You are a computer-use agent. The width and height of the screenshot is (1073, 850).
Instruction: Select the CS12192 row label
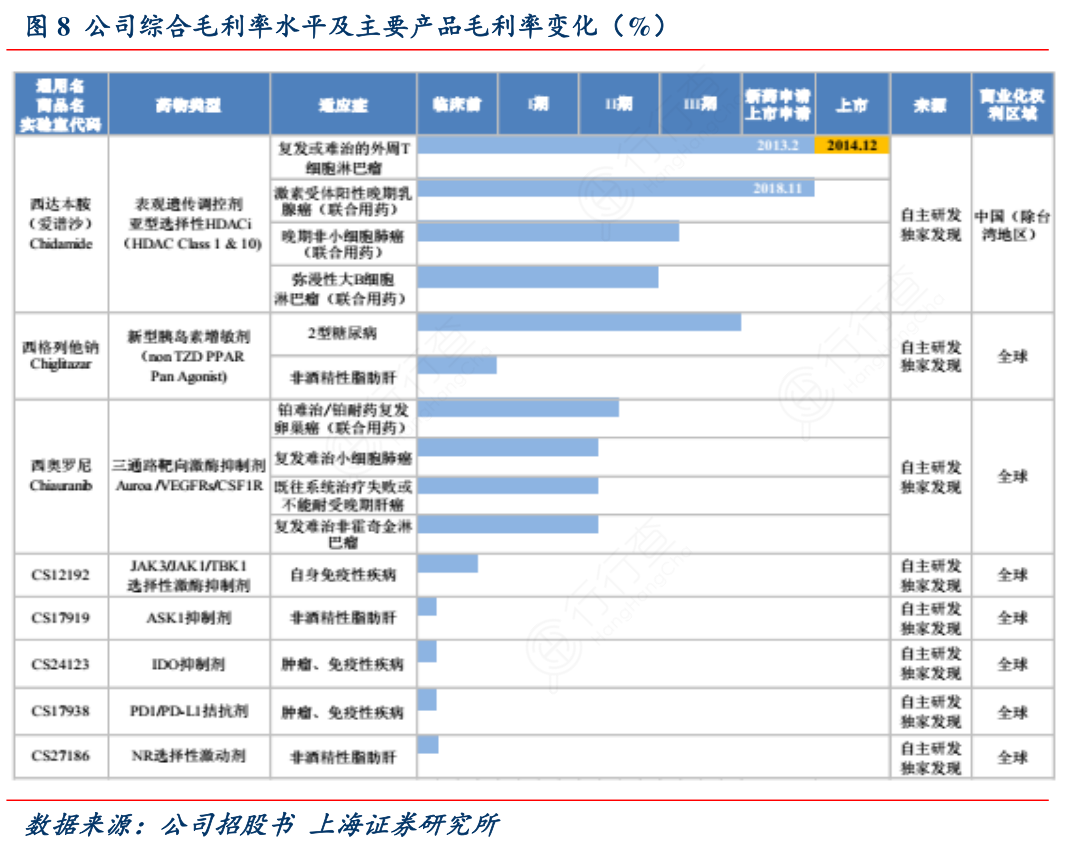pos(60,575)
